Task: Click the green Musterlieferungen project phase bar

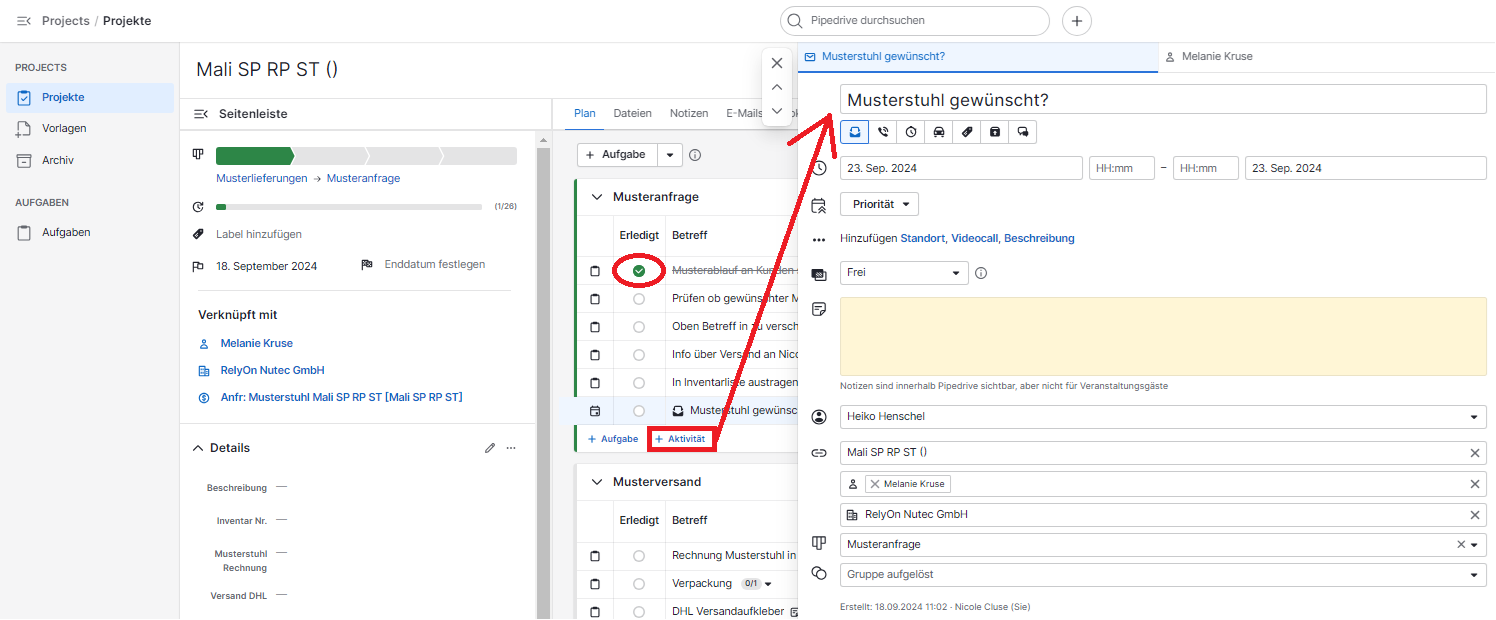Action: 254,156
